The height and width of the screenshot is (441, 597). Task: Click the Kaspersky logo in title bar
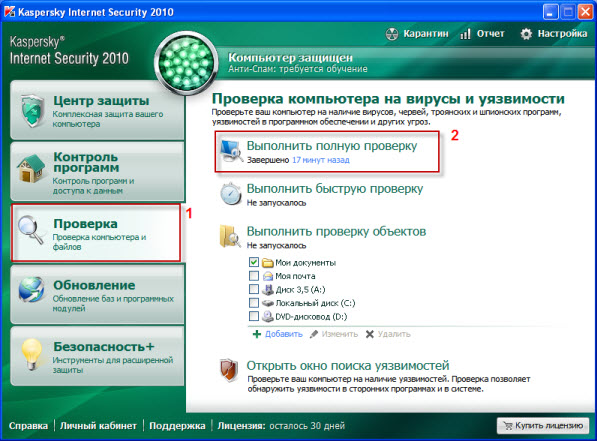[x=10, y=12]
